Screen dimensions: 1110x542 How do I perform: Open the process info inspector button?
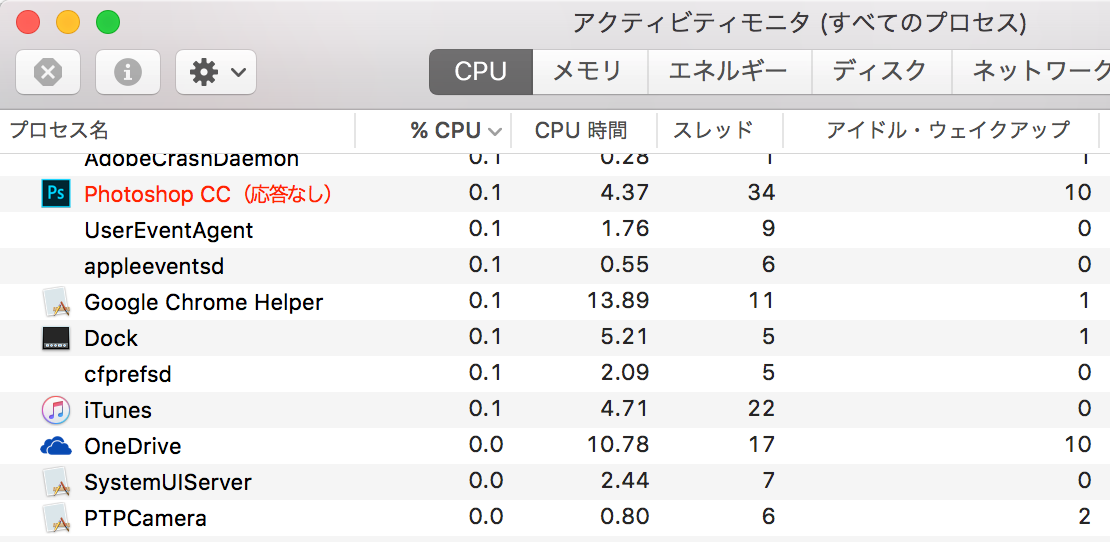click(127, 71)
